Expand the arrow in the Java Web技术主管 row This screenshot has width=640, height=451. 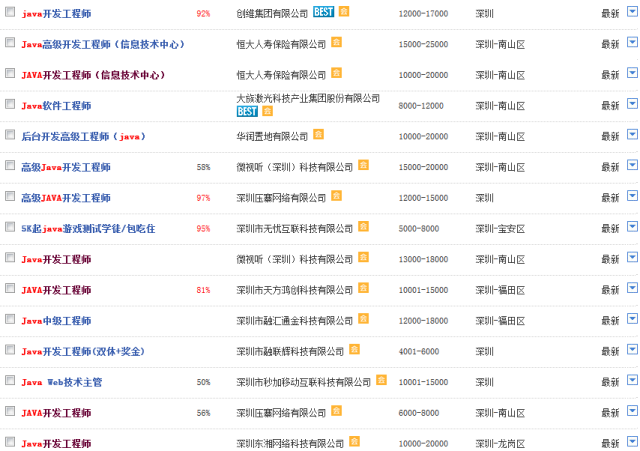632,380
